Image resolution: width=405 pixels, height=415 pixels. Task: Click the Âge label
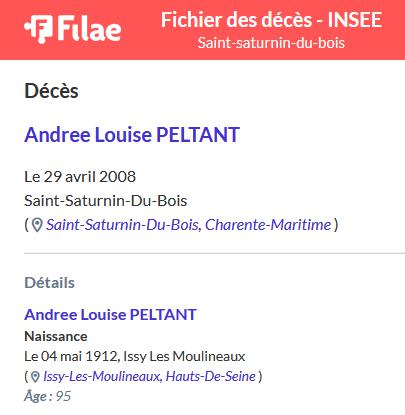point(38,396)
